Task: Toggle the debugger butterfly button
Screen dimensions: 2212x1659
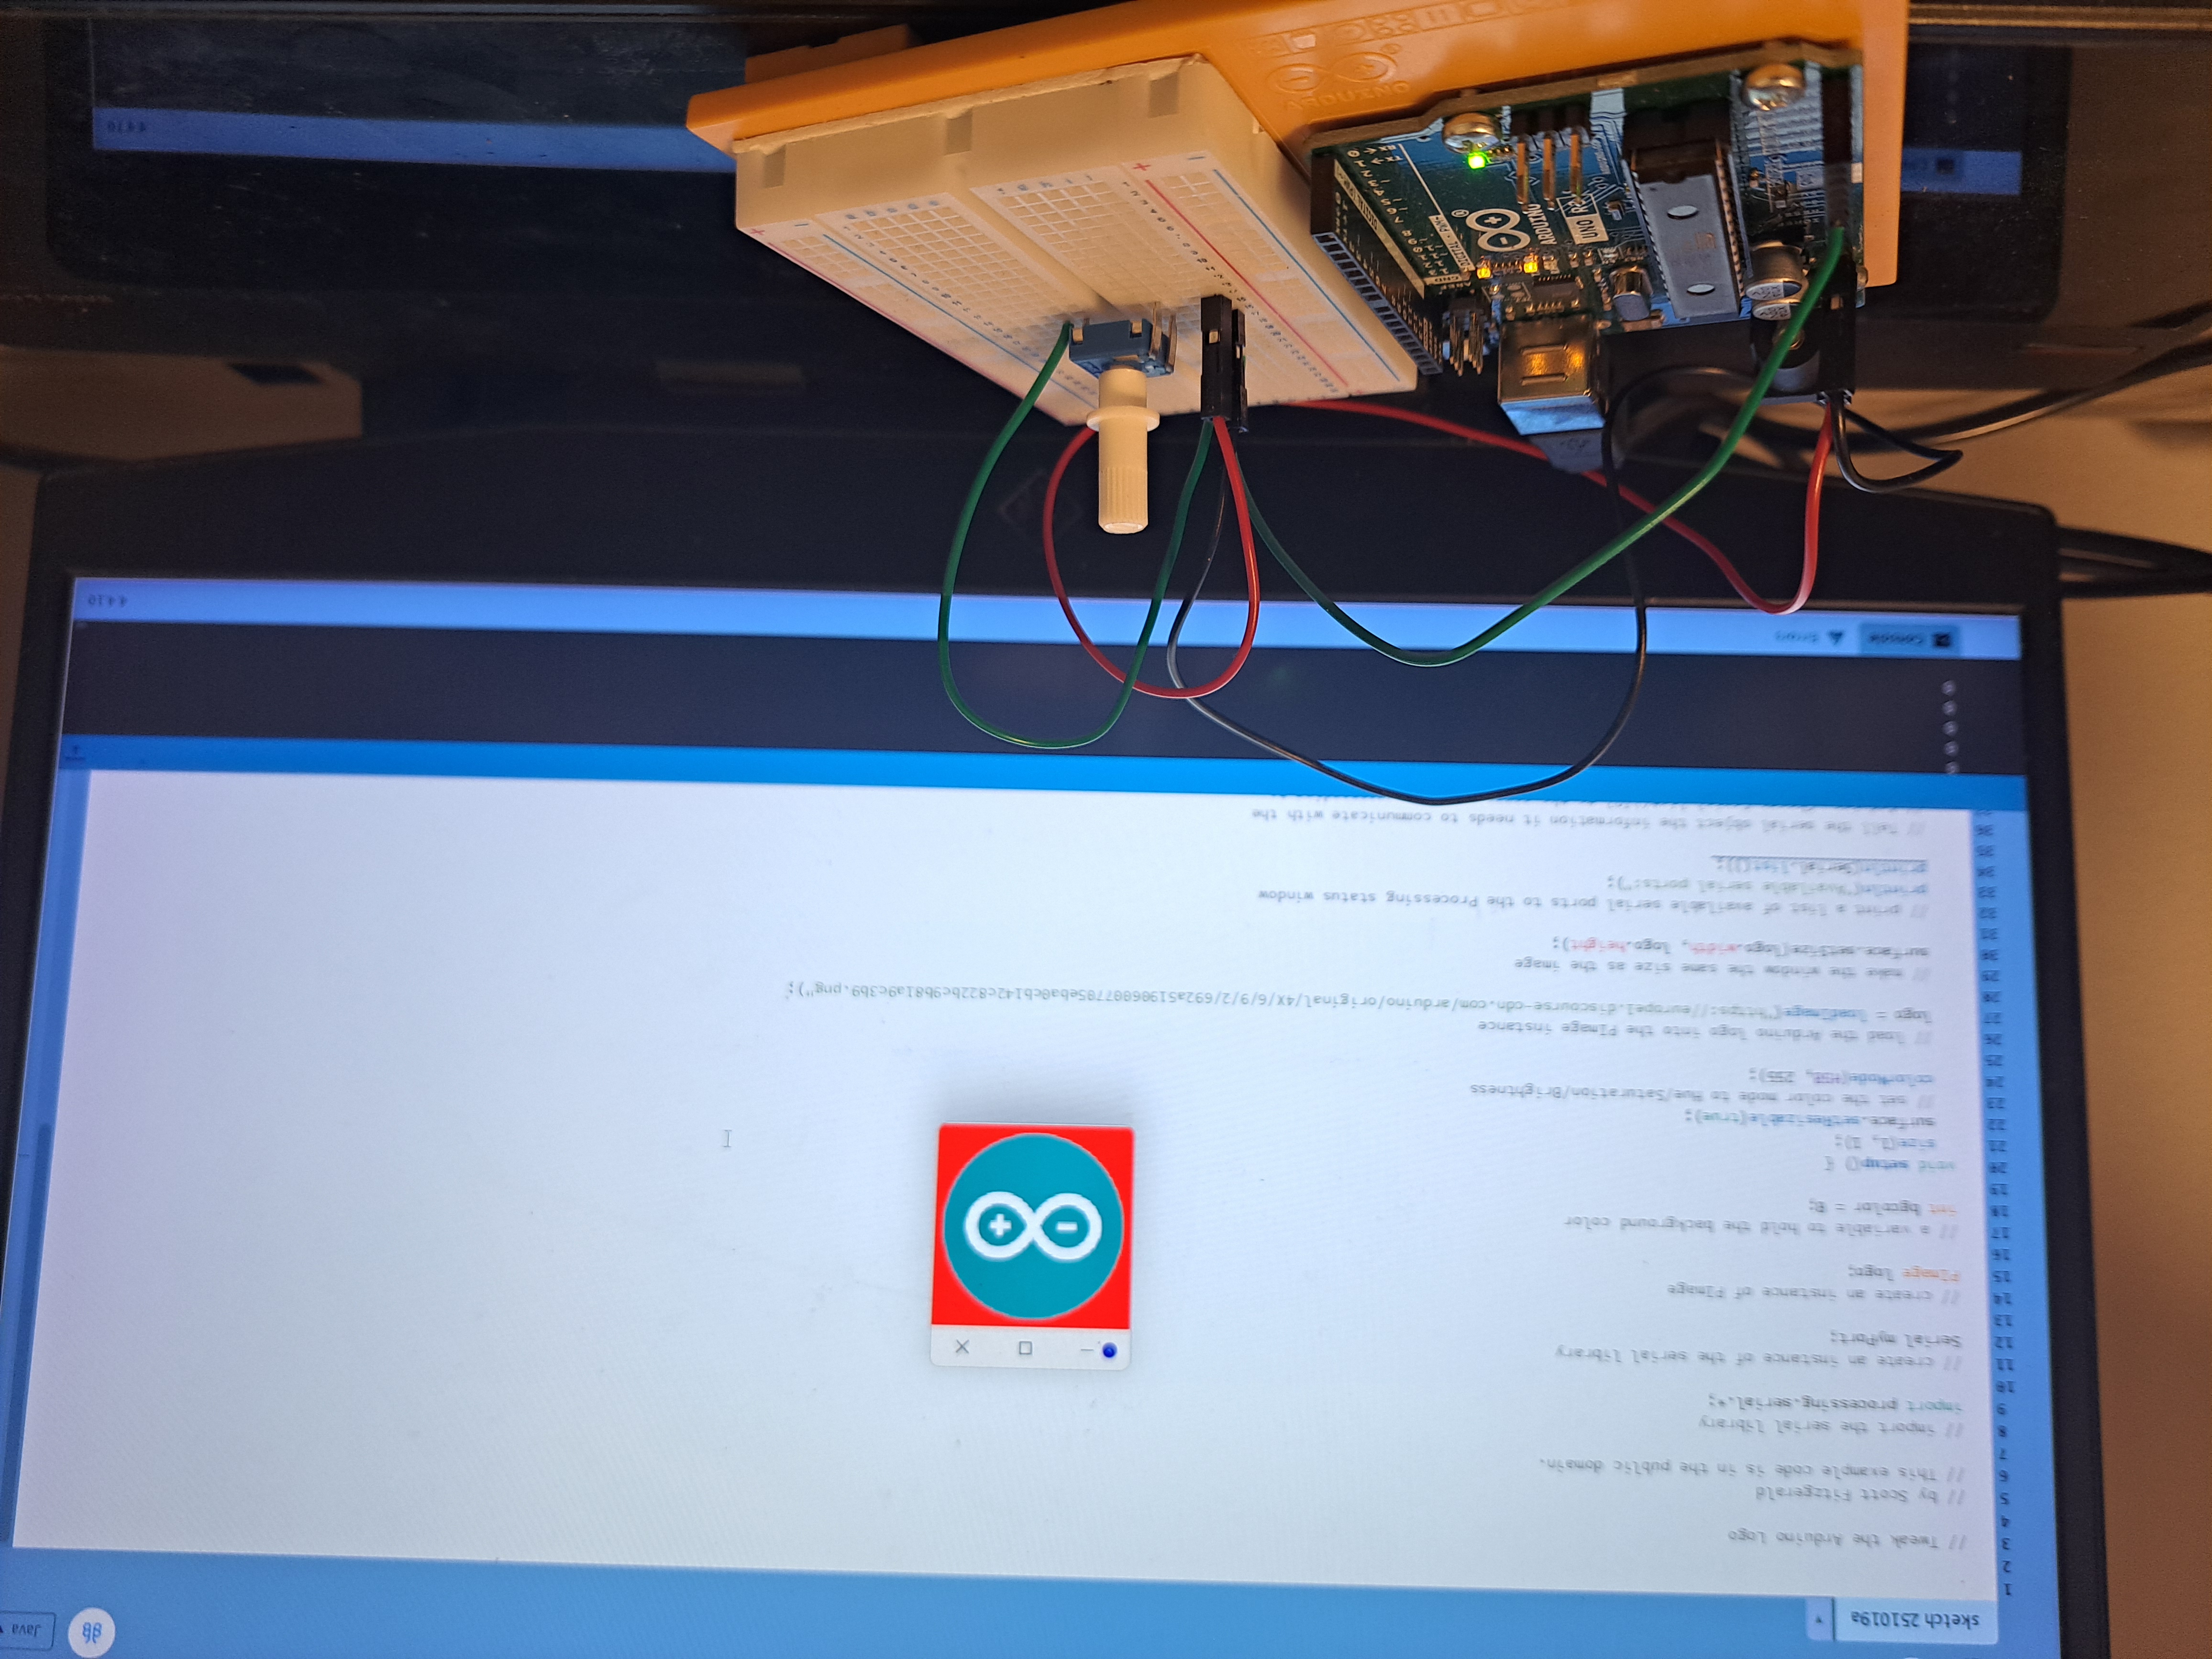Action: click(92, 1632)
